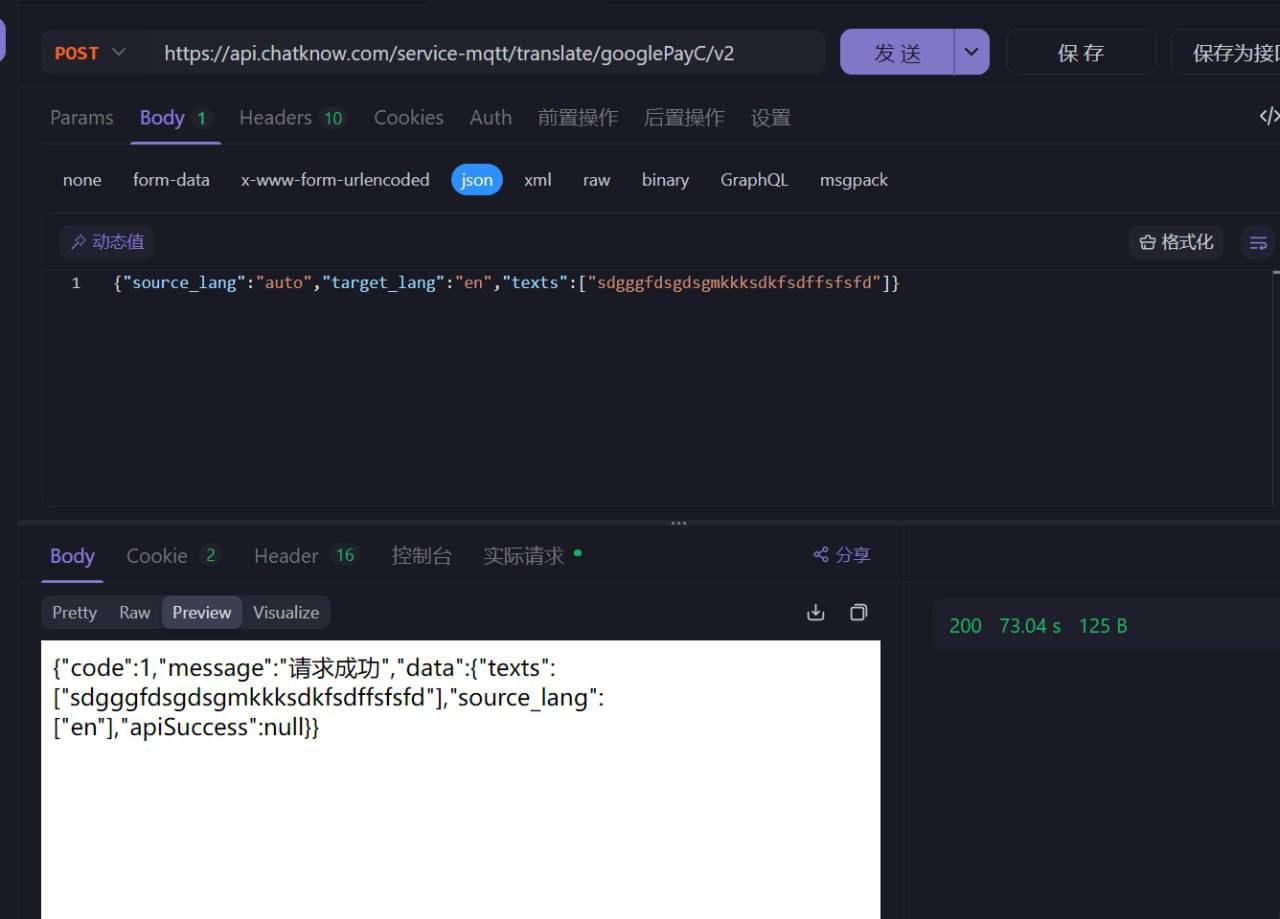Click the 发送 send button
This screenshot has width=1280, height=919.
[x=897, y=53]
